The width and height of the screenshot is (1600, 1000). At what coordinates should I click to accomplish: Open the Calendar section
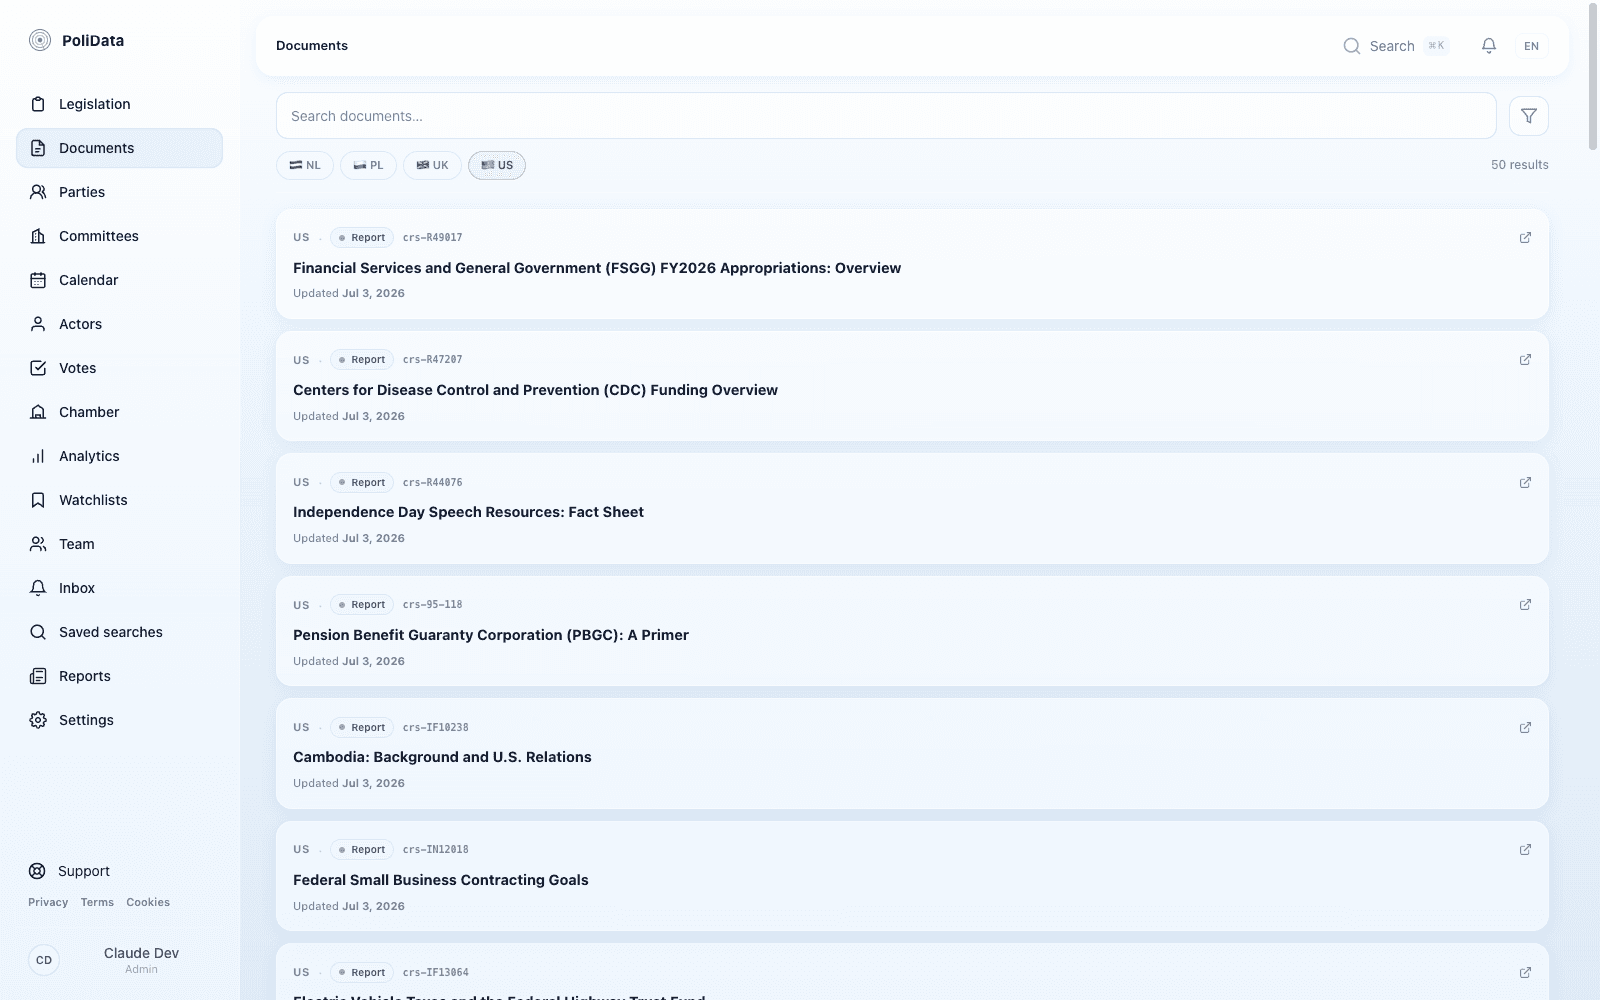coord(119,280)
